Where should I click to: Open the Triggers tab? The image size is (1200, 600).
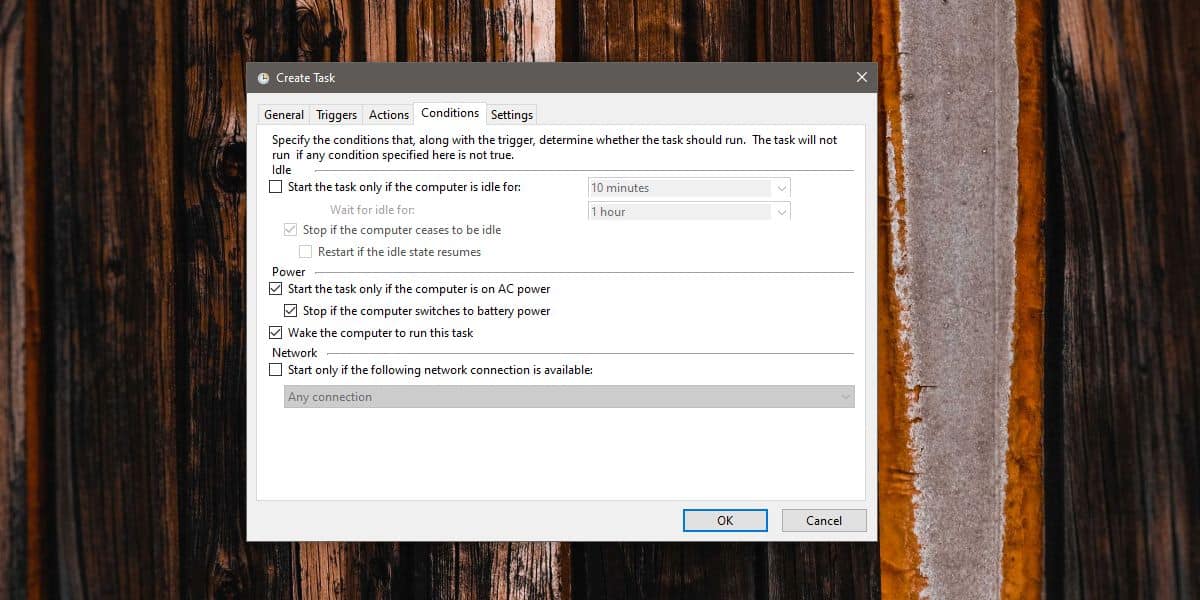tap(336, 114)
